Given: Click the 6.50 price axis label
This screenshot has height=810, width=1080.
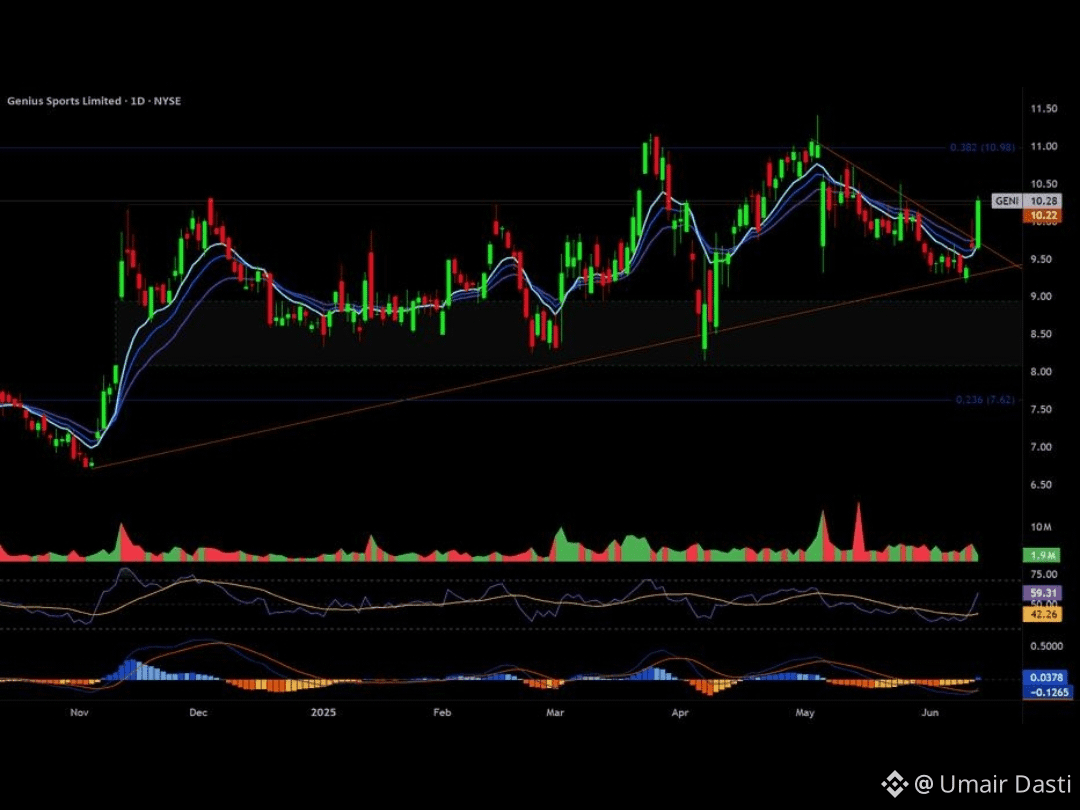Looking at the screenshot, I should pyautogui.click(x=1041, y=485).
